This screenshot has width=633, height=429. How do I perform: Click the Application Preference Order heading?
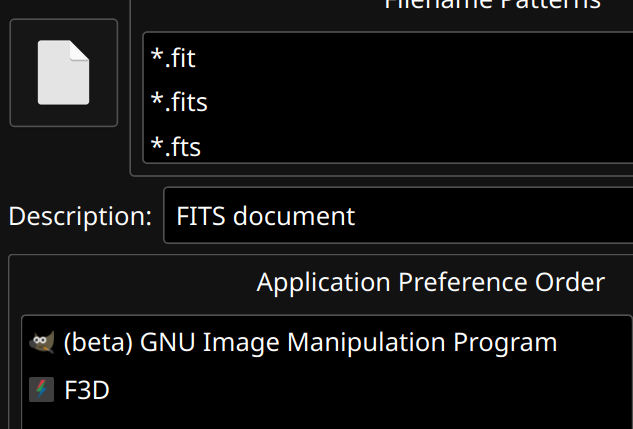coord(431,282)
